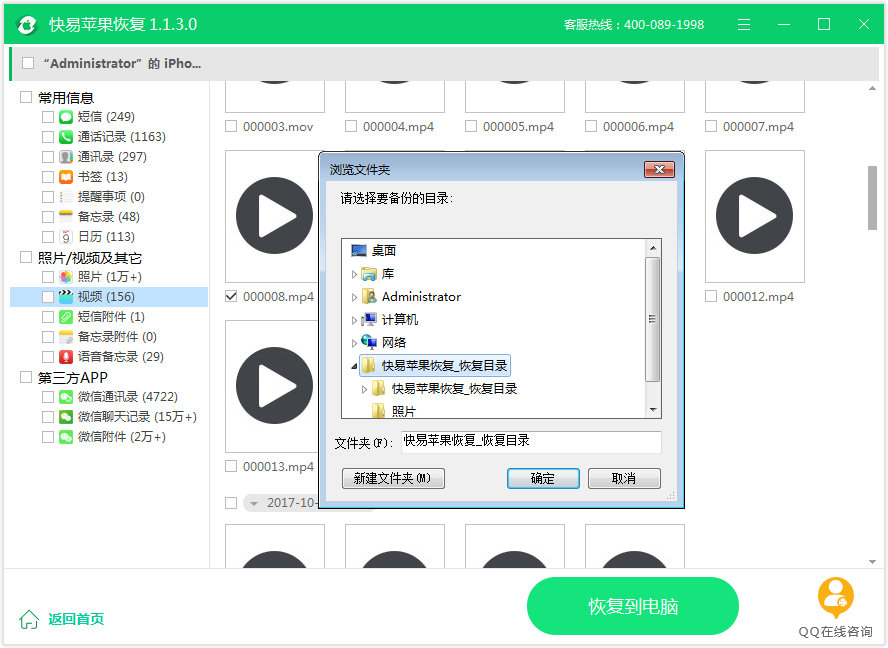
Task: Click the 短信 messages icon
Action: pyautogui.click(x=66, y=117)
